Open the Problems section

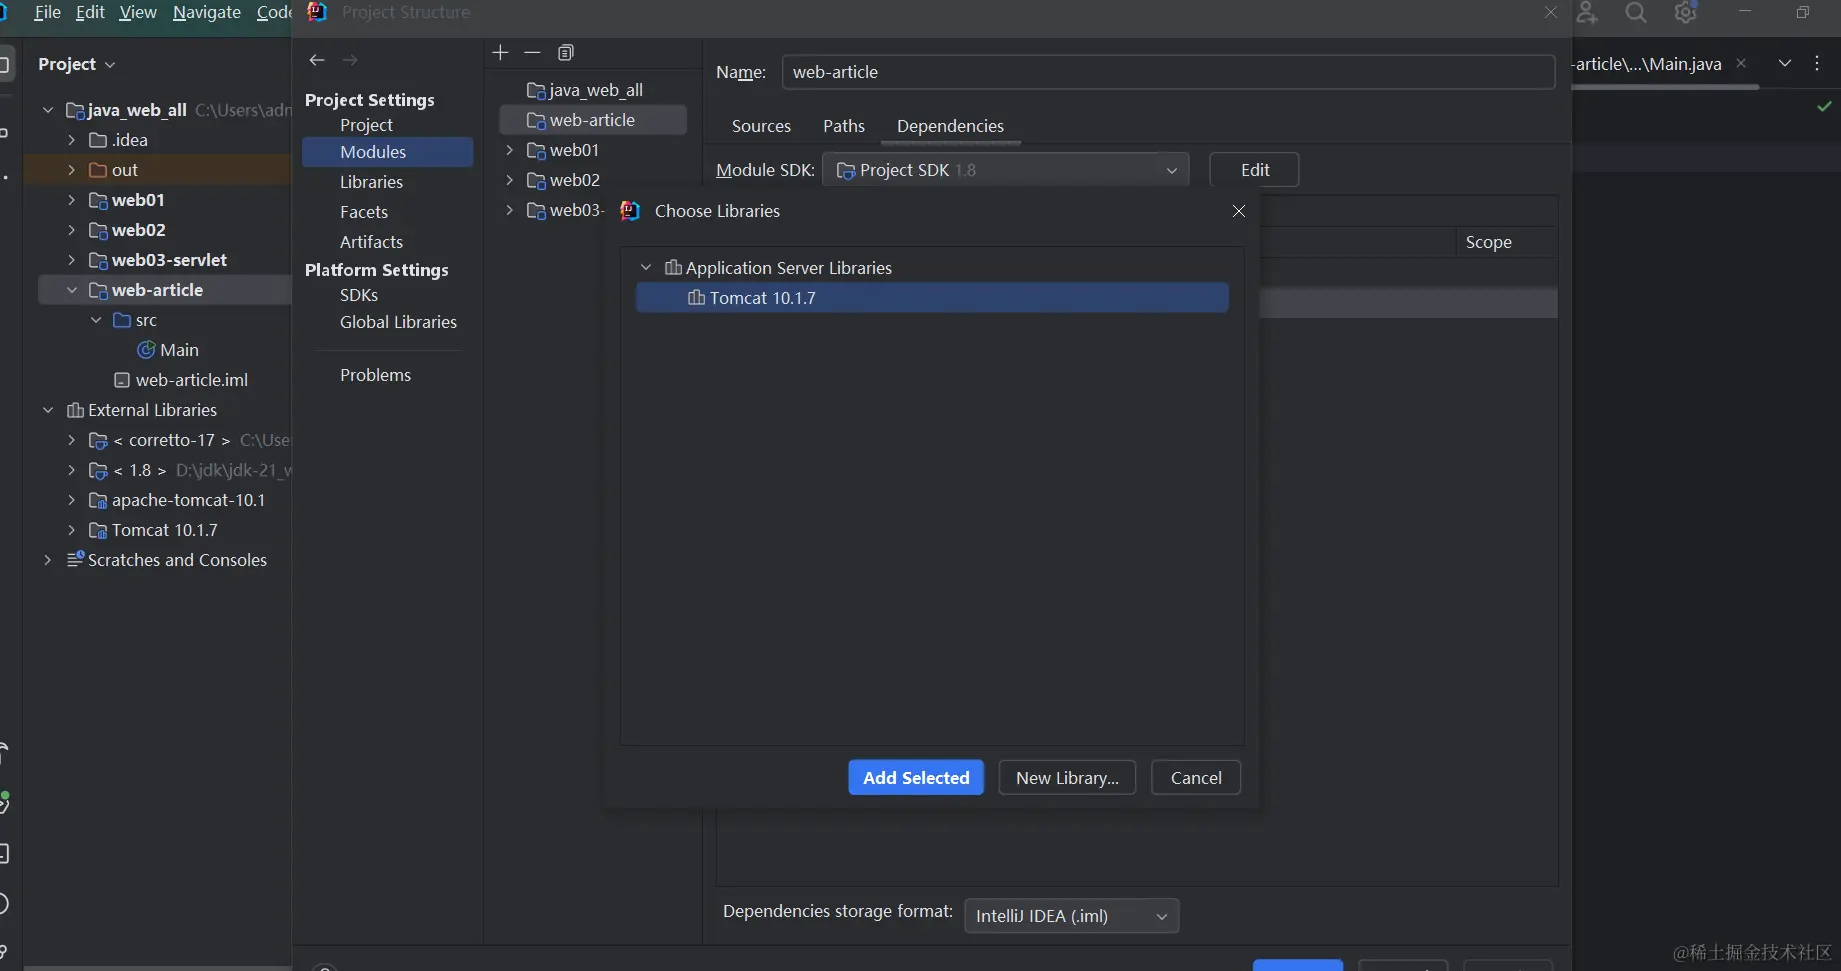375,375
